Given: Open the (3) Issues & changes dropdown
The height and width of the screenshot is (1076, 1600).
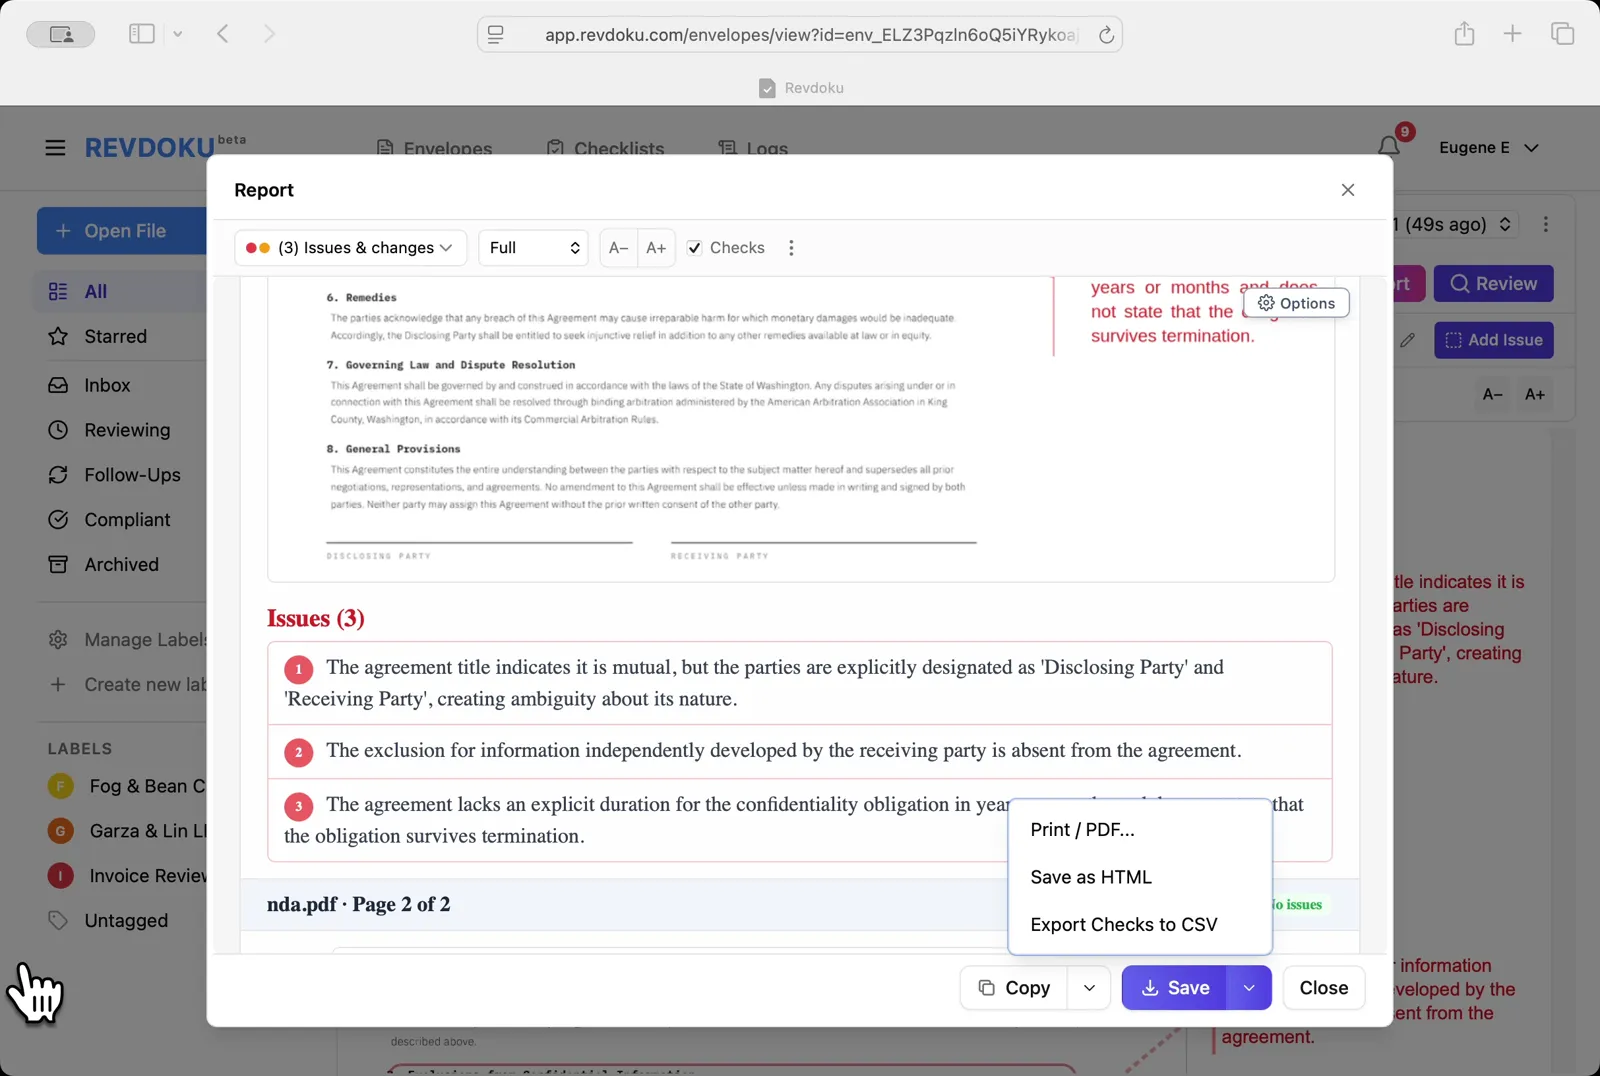Looking at the screenshot, I should [349, 247].
